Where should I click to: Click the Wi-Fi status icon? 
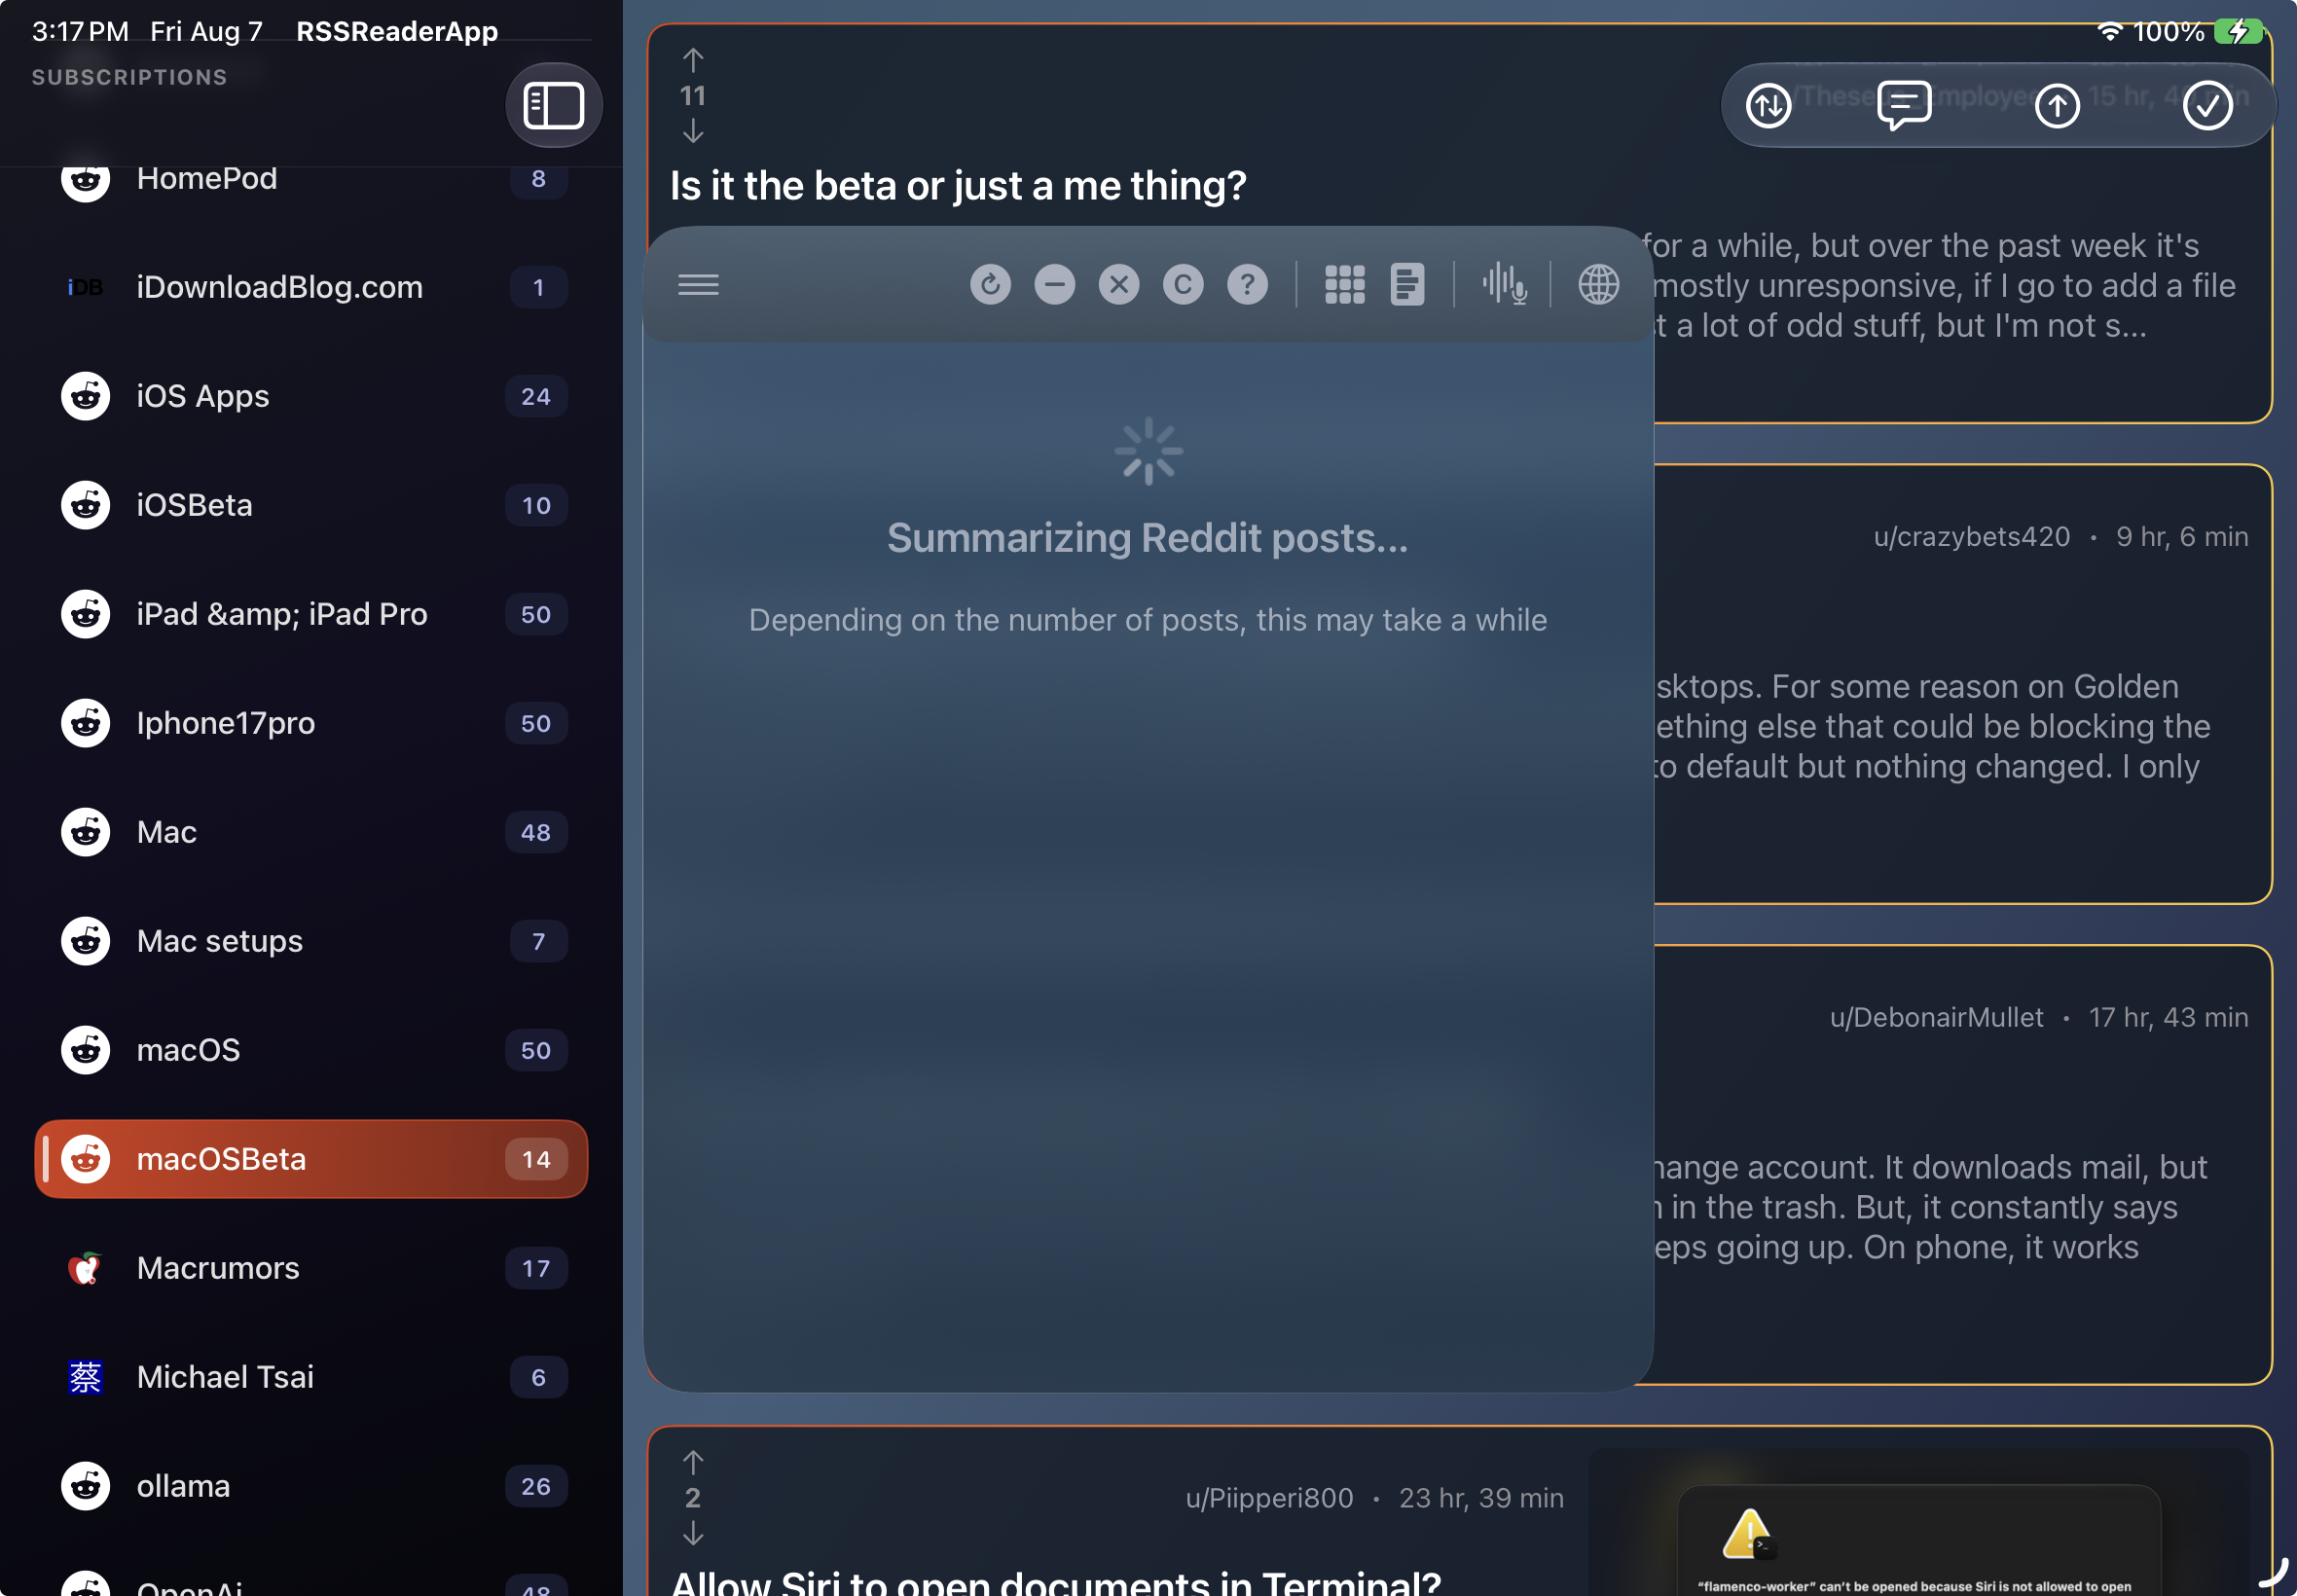[2108, 31]
